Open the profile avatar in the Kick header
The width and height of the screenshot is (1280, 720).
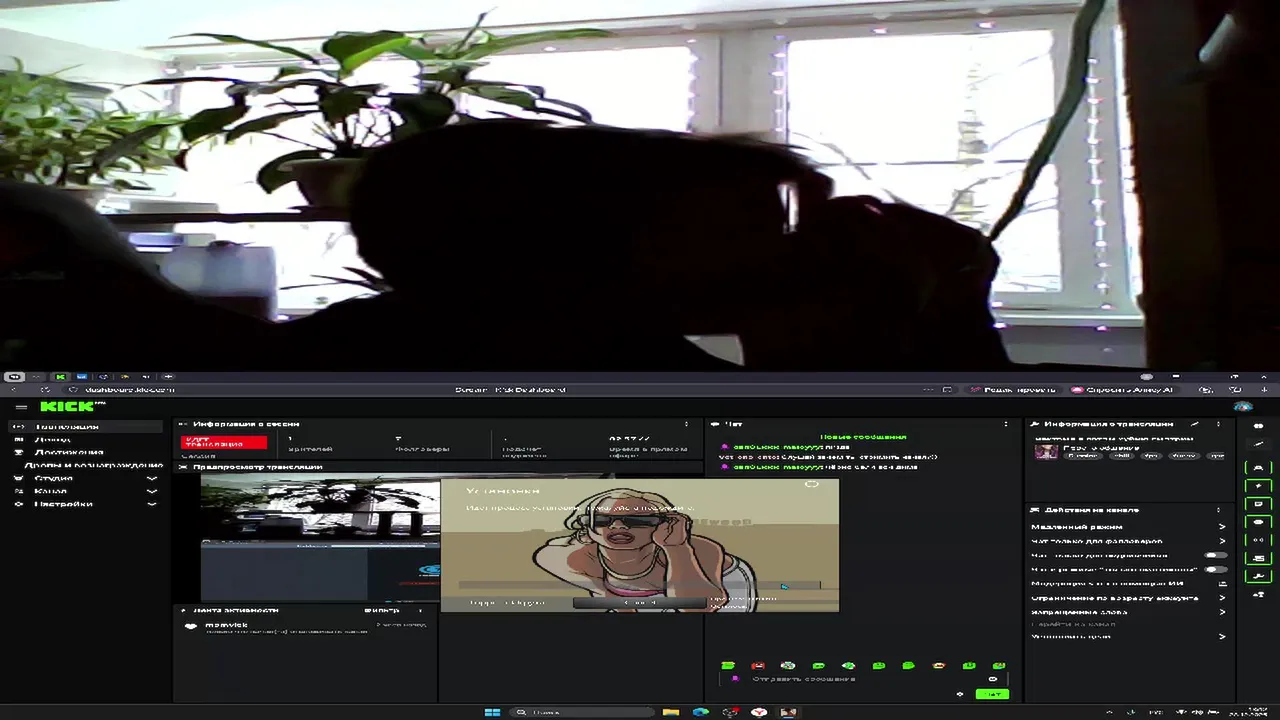click(x=1243, y=407)
